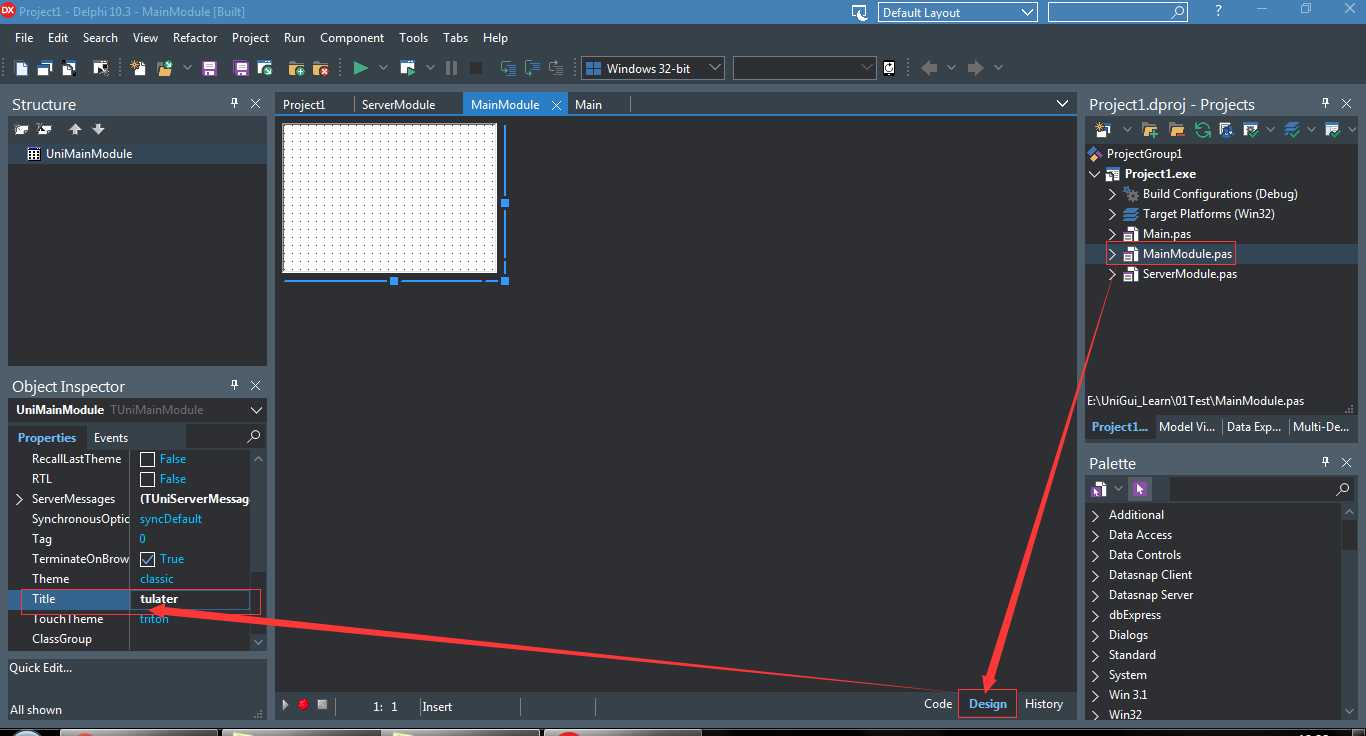Click the Theme property value 'classic'
This screenshot has height=736, width=1366.
tap(157, 579)
